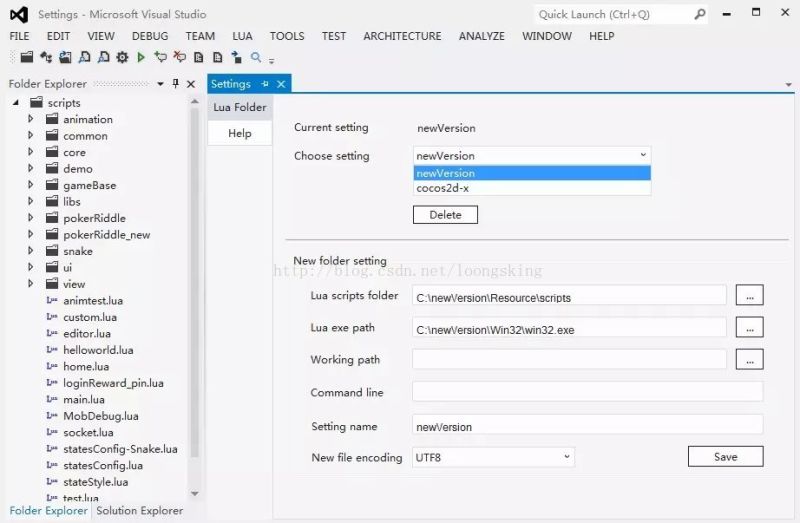
Task: Select the helloworld.lua file
Action: coord(98,350)
